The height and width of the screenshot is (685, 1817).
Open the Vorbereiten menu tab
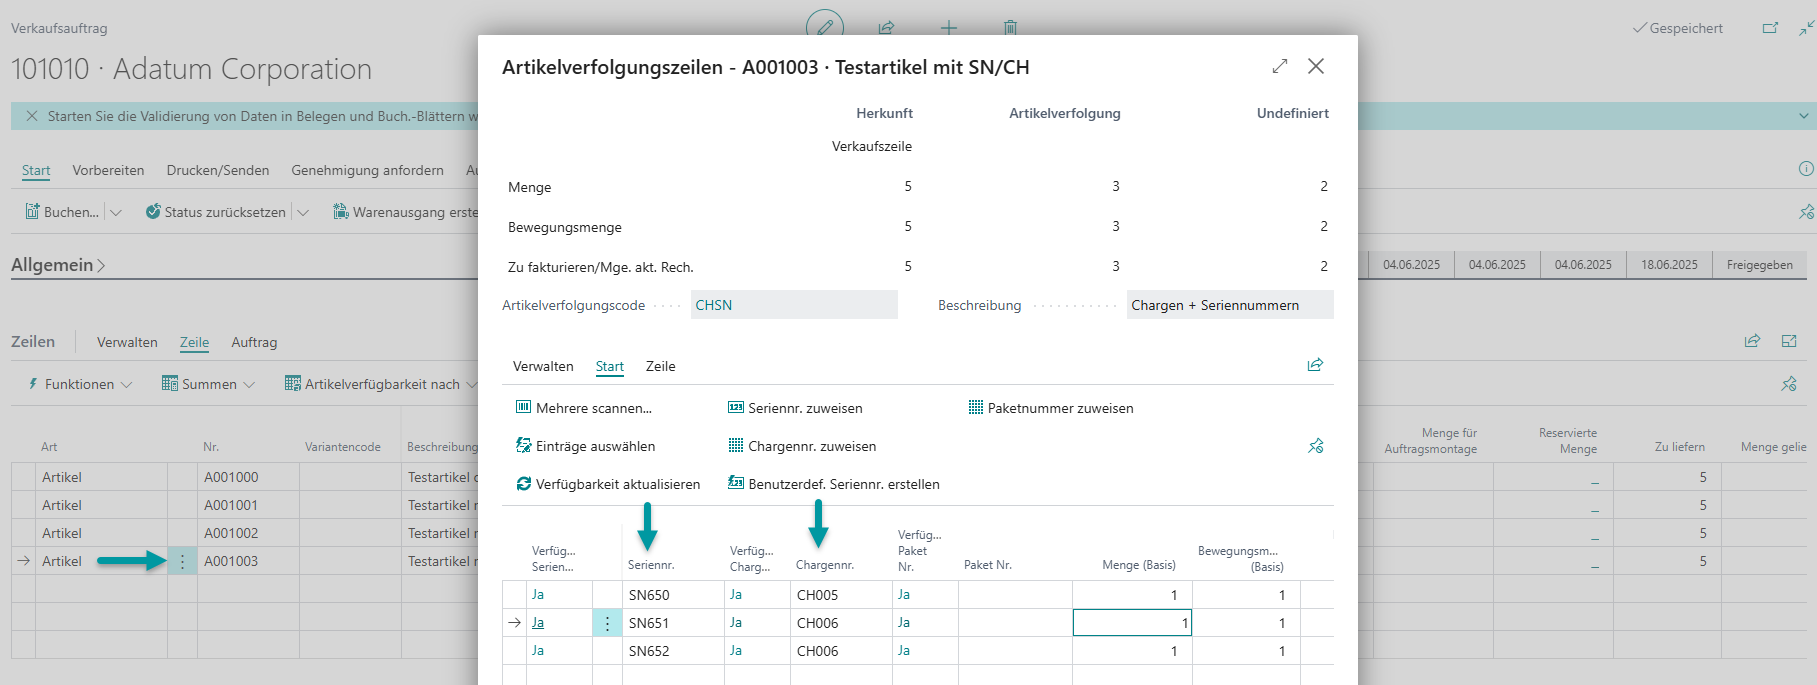coord(108,170)
